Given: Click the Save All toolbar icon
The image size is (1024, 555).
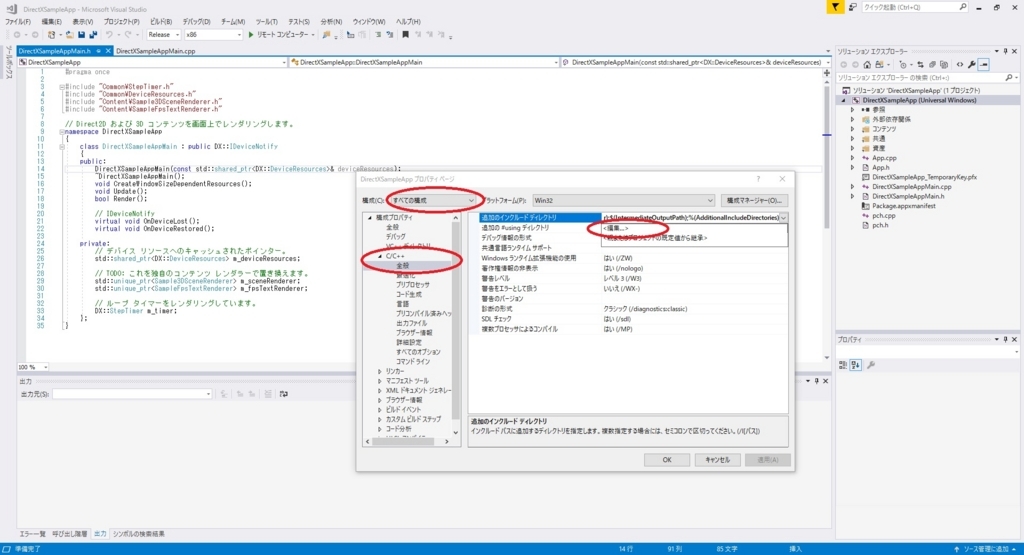Looking at the screenshot, I should 93,35.
